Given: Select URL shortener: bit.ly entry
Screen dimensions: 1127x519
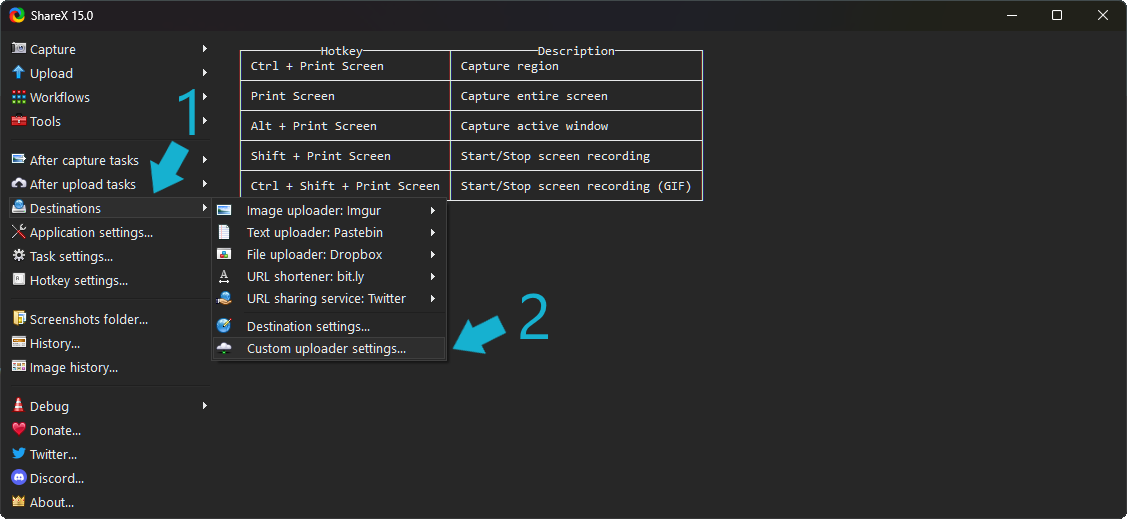Looking at the screenshot, I should (x=329, y=277).
